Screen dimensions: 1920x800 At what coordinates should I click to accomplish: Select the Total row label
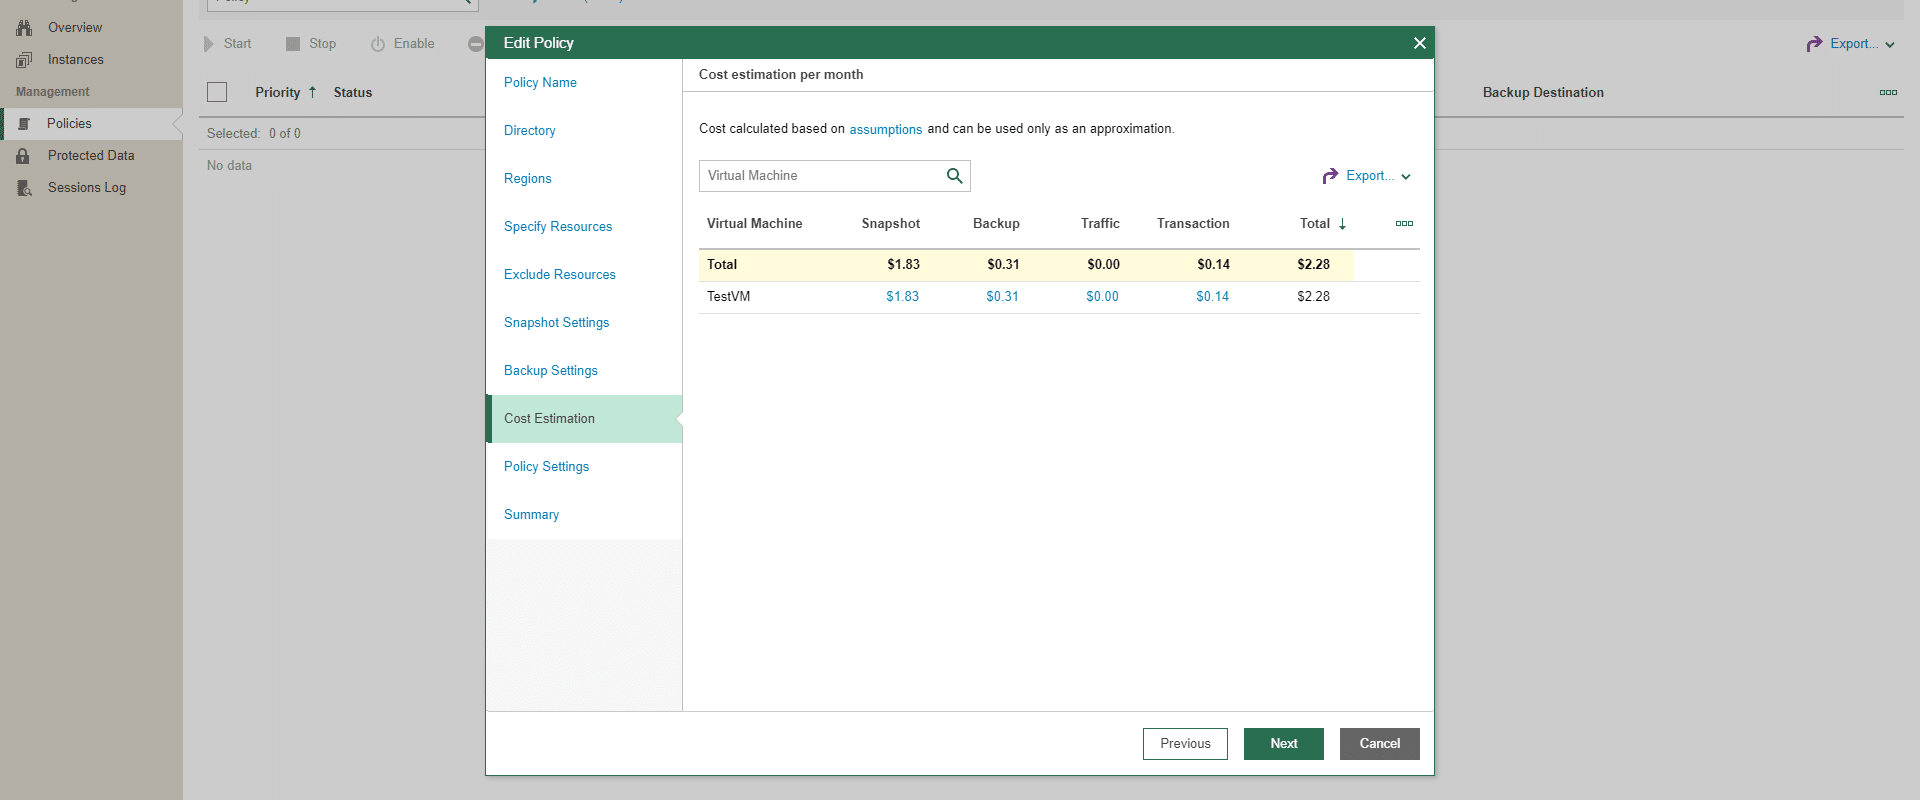722,265
